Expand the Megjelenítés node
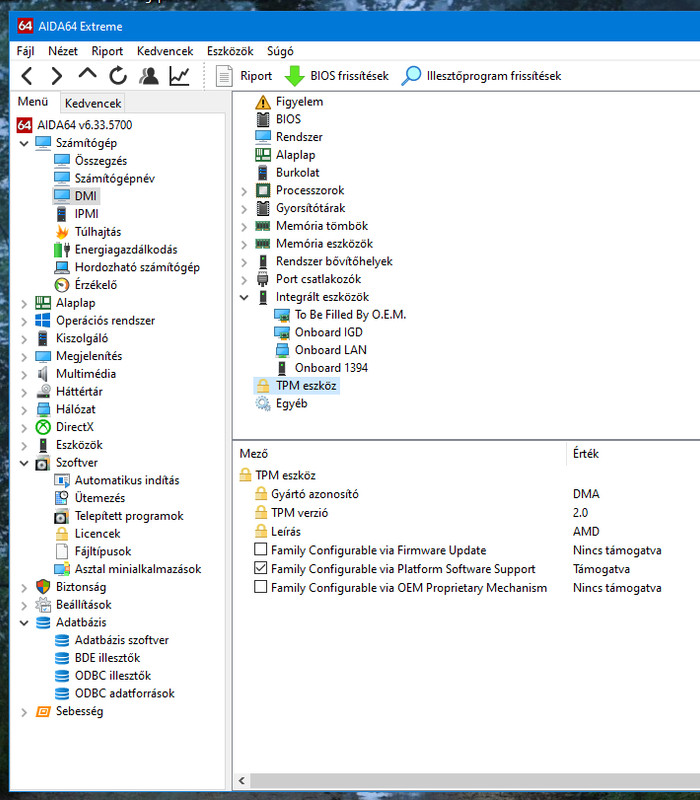The image size is (700, 800). tap(23, 357)
